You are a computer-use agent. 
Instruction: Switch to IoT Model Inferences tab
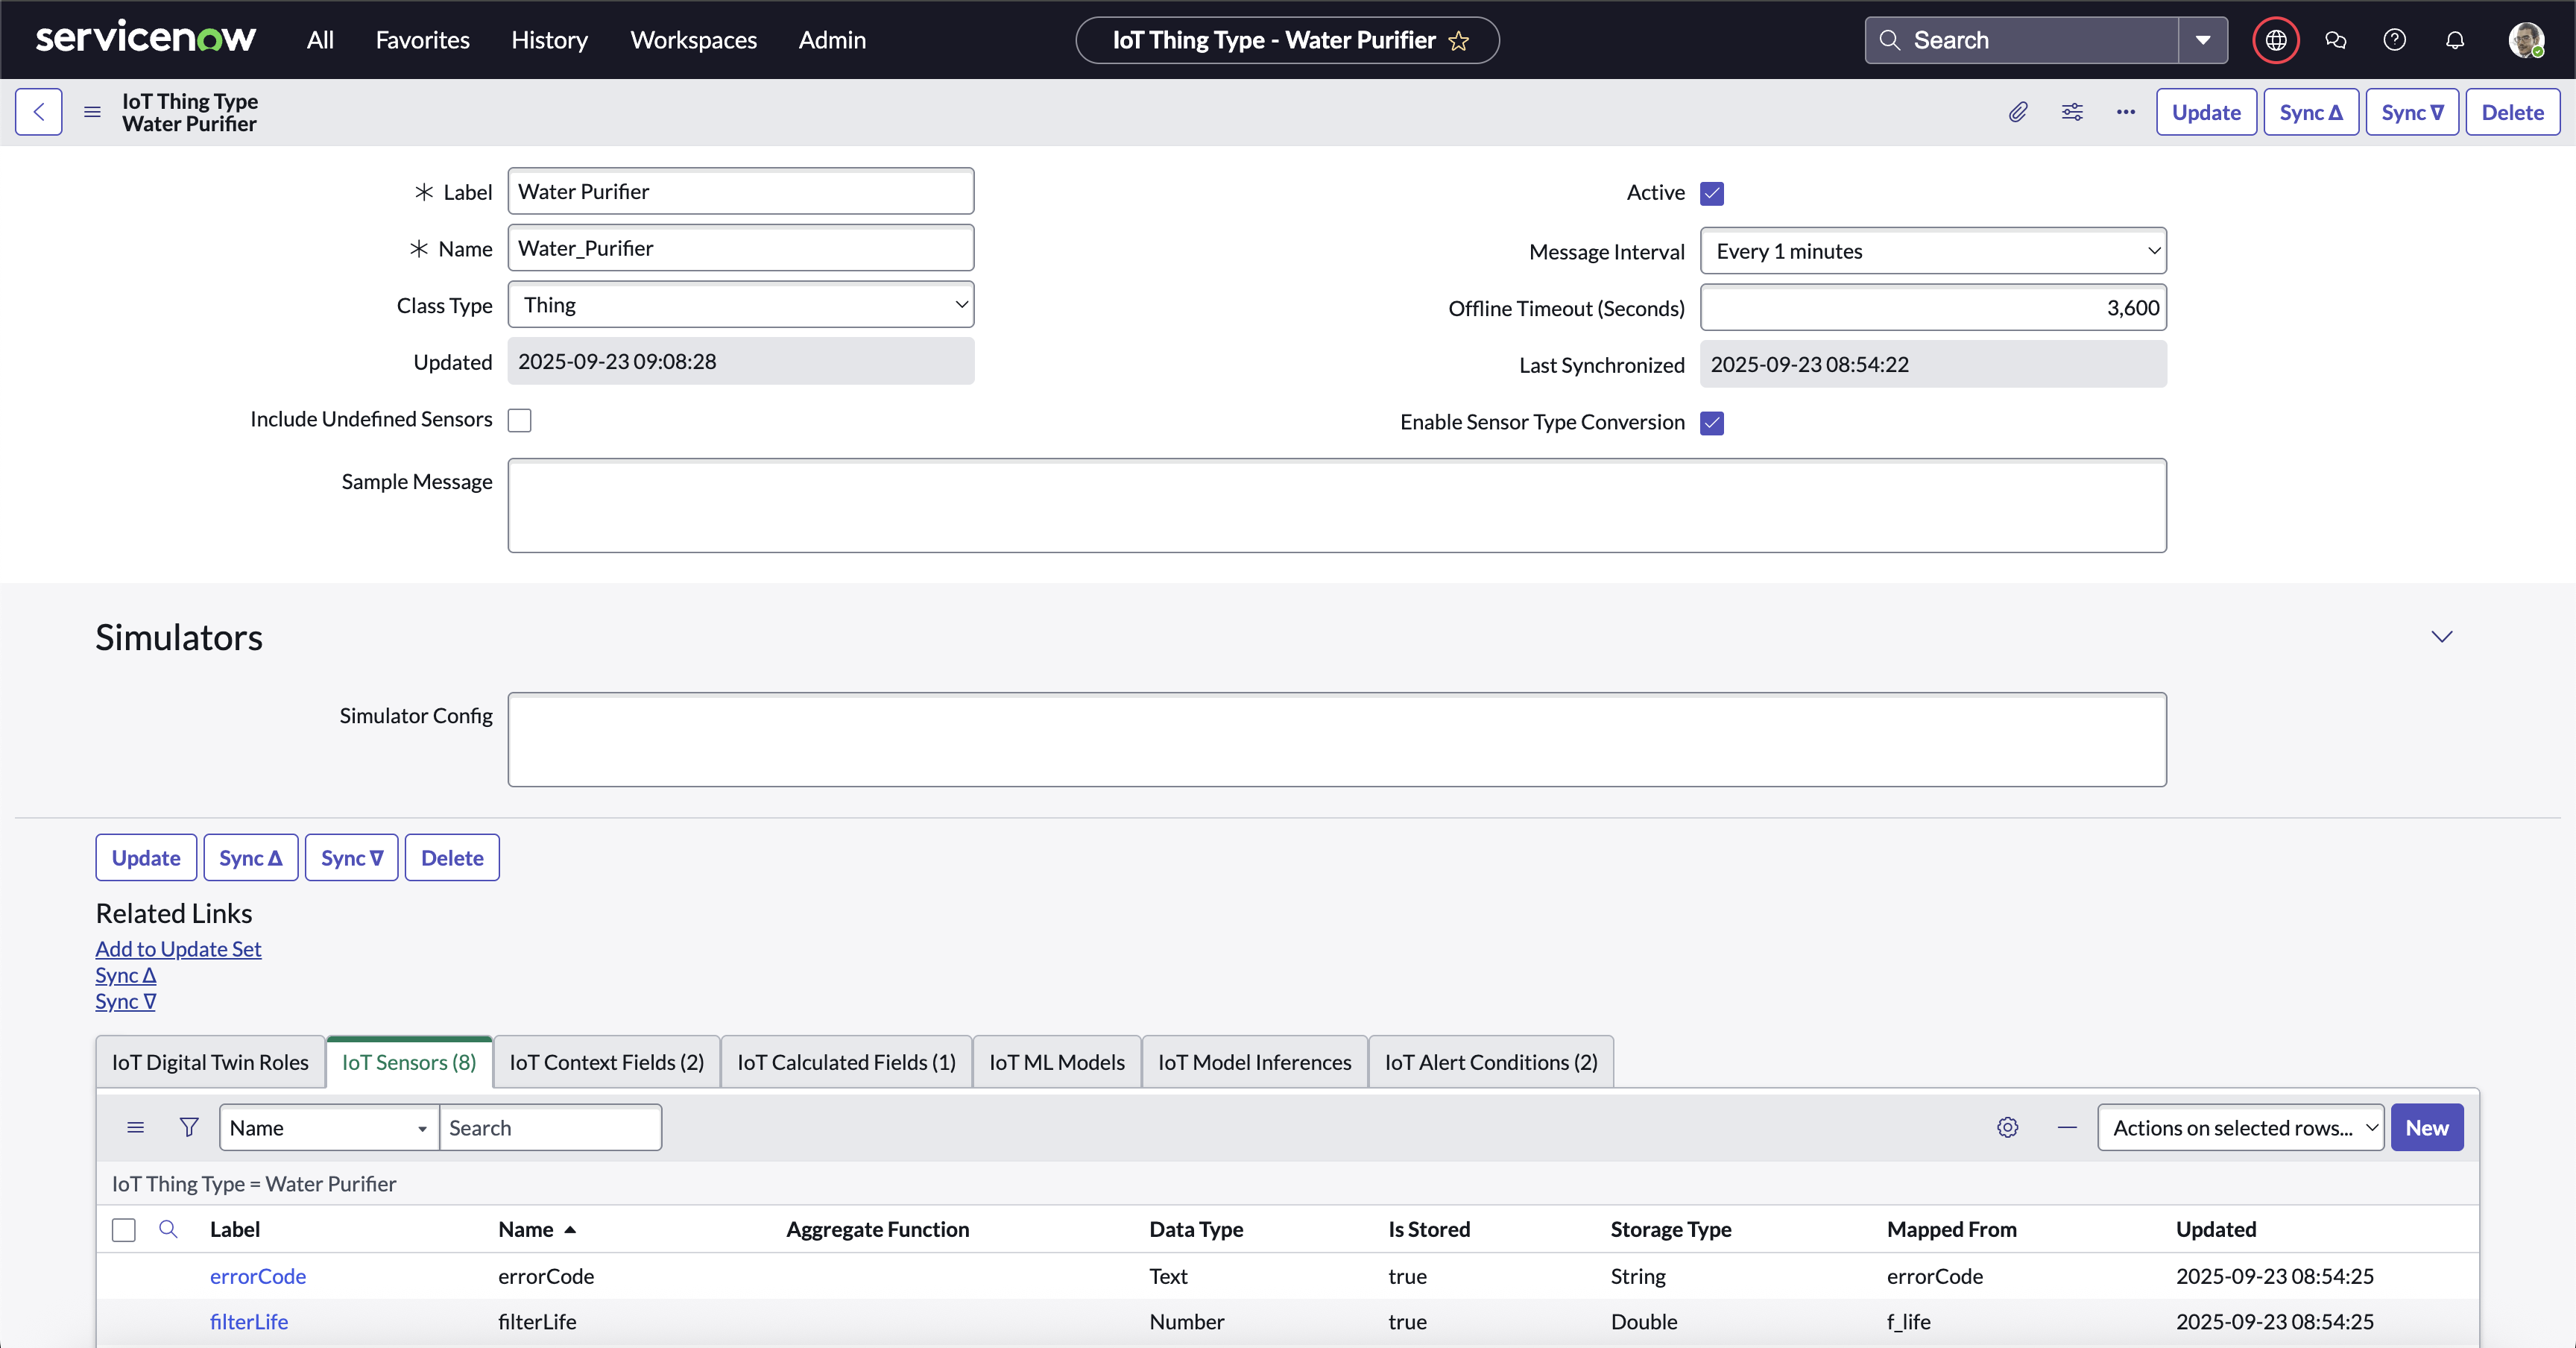tap(1255, 1062)
